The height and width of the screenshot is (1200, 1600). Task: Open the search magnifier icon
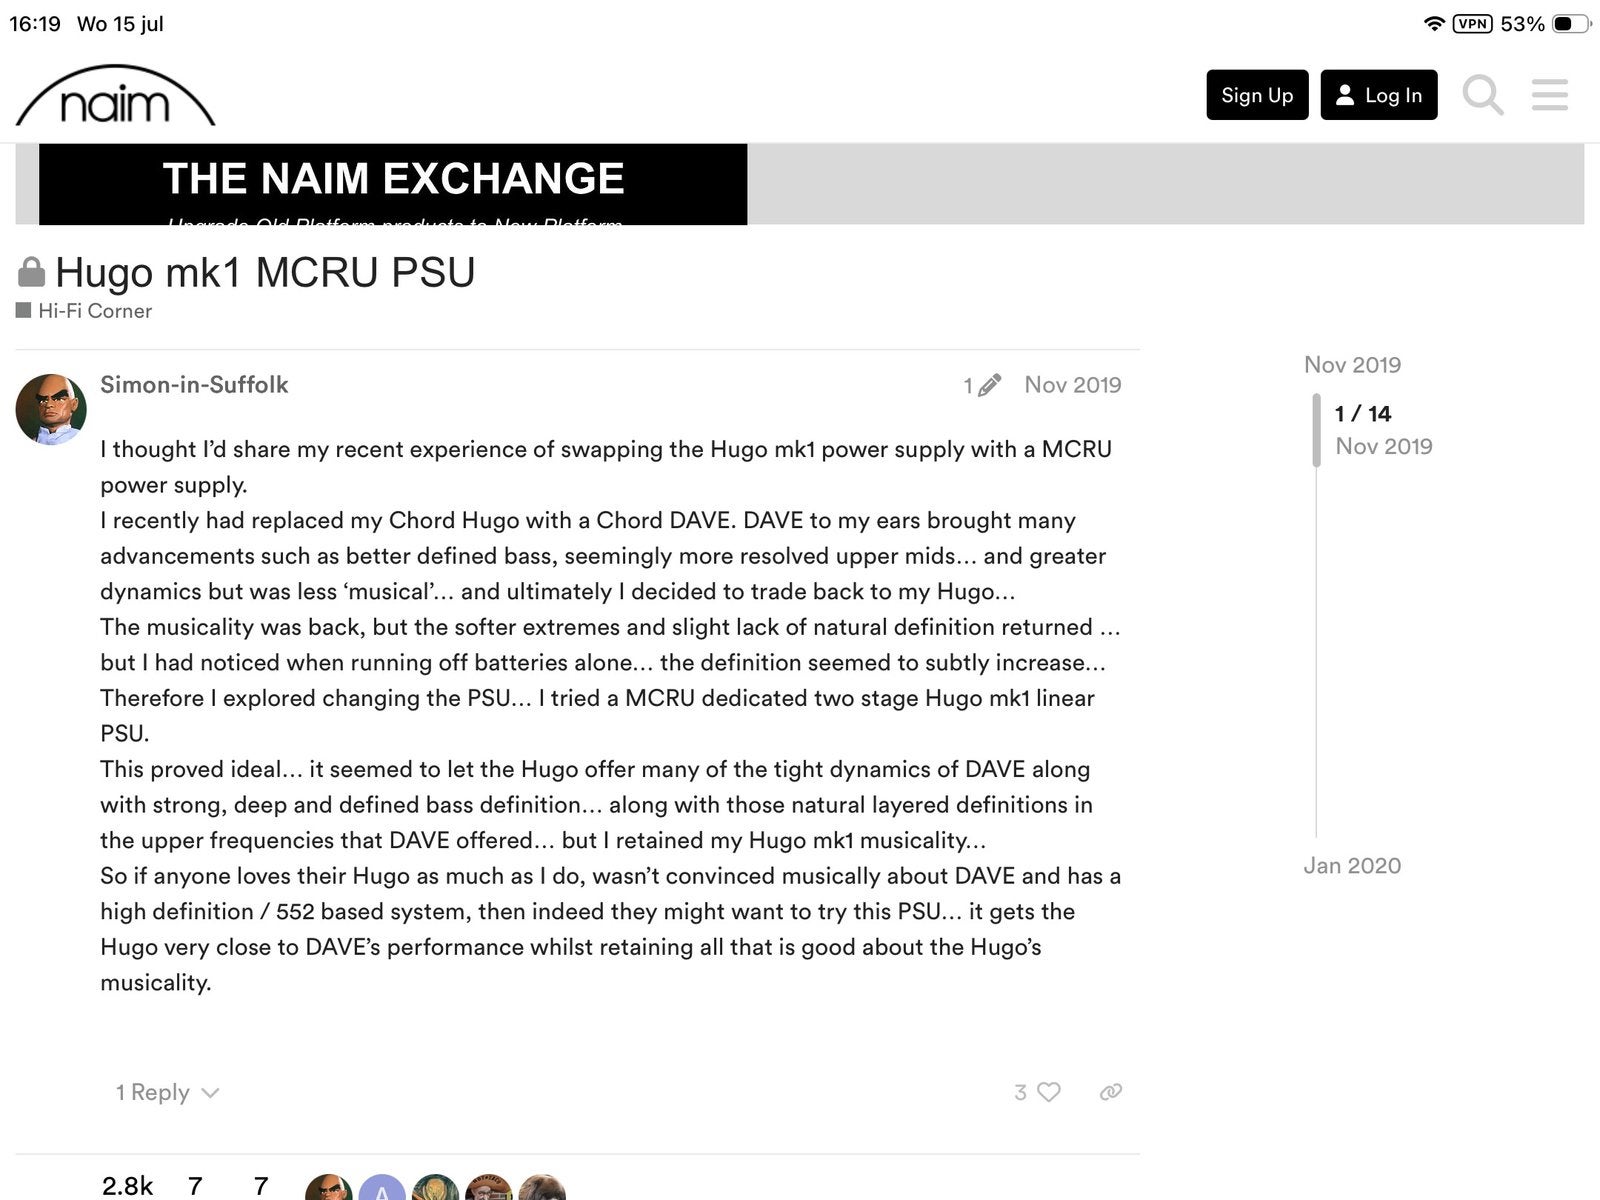[x=1482, y=95]
